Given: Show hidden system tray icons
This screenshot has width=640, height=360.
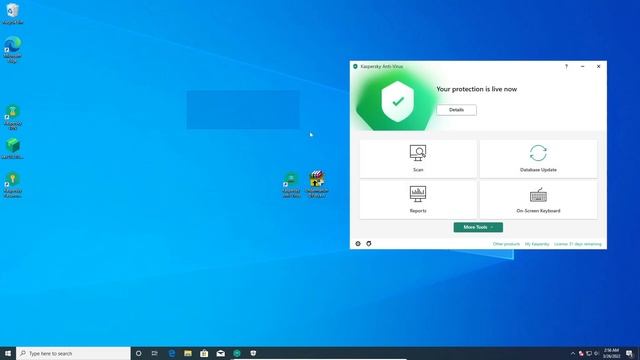Looking at the screenshot, I should point(573,353).
